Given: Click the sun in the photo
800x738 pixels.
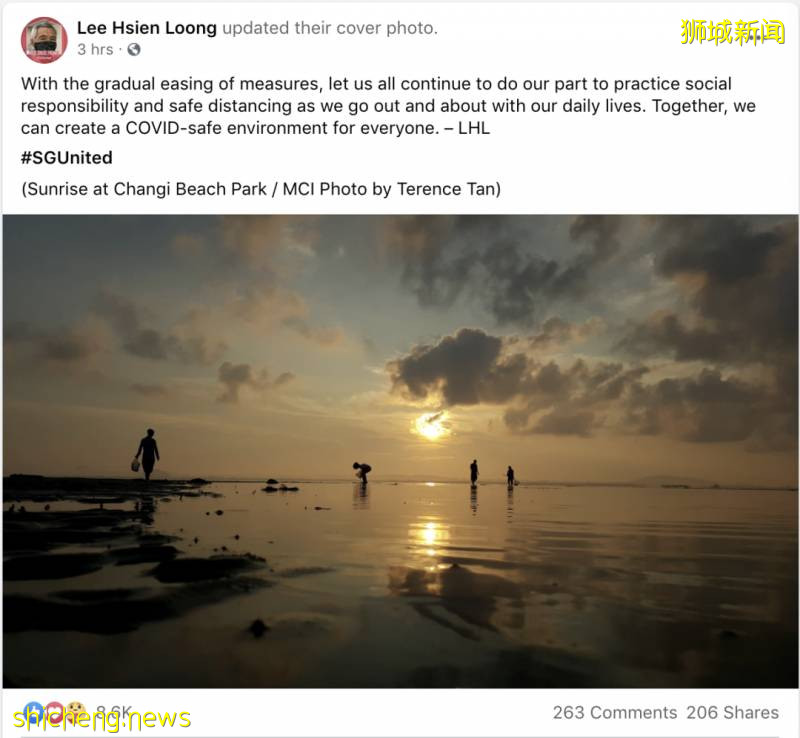Looking at the screenshot, I should 432,425.
